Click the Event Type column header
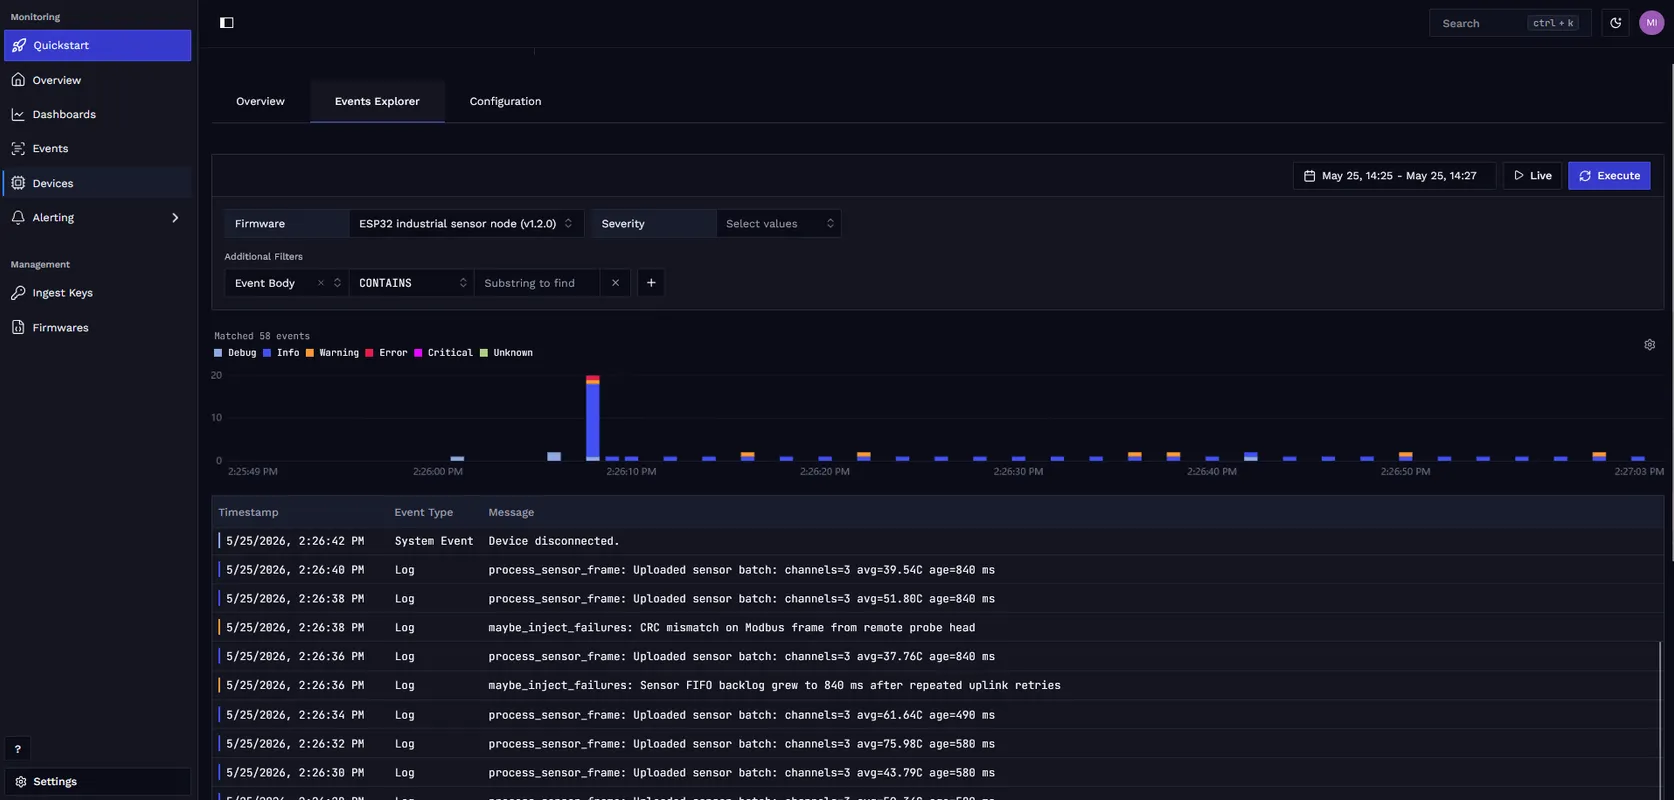This screenshot has width=1674, height=800. coord(423,513)
